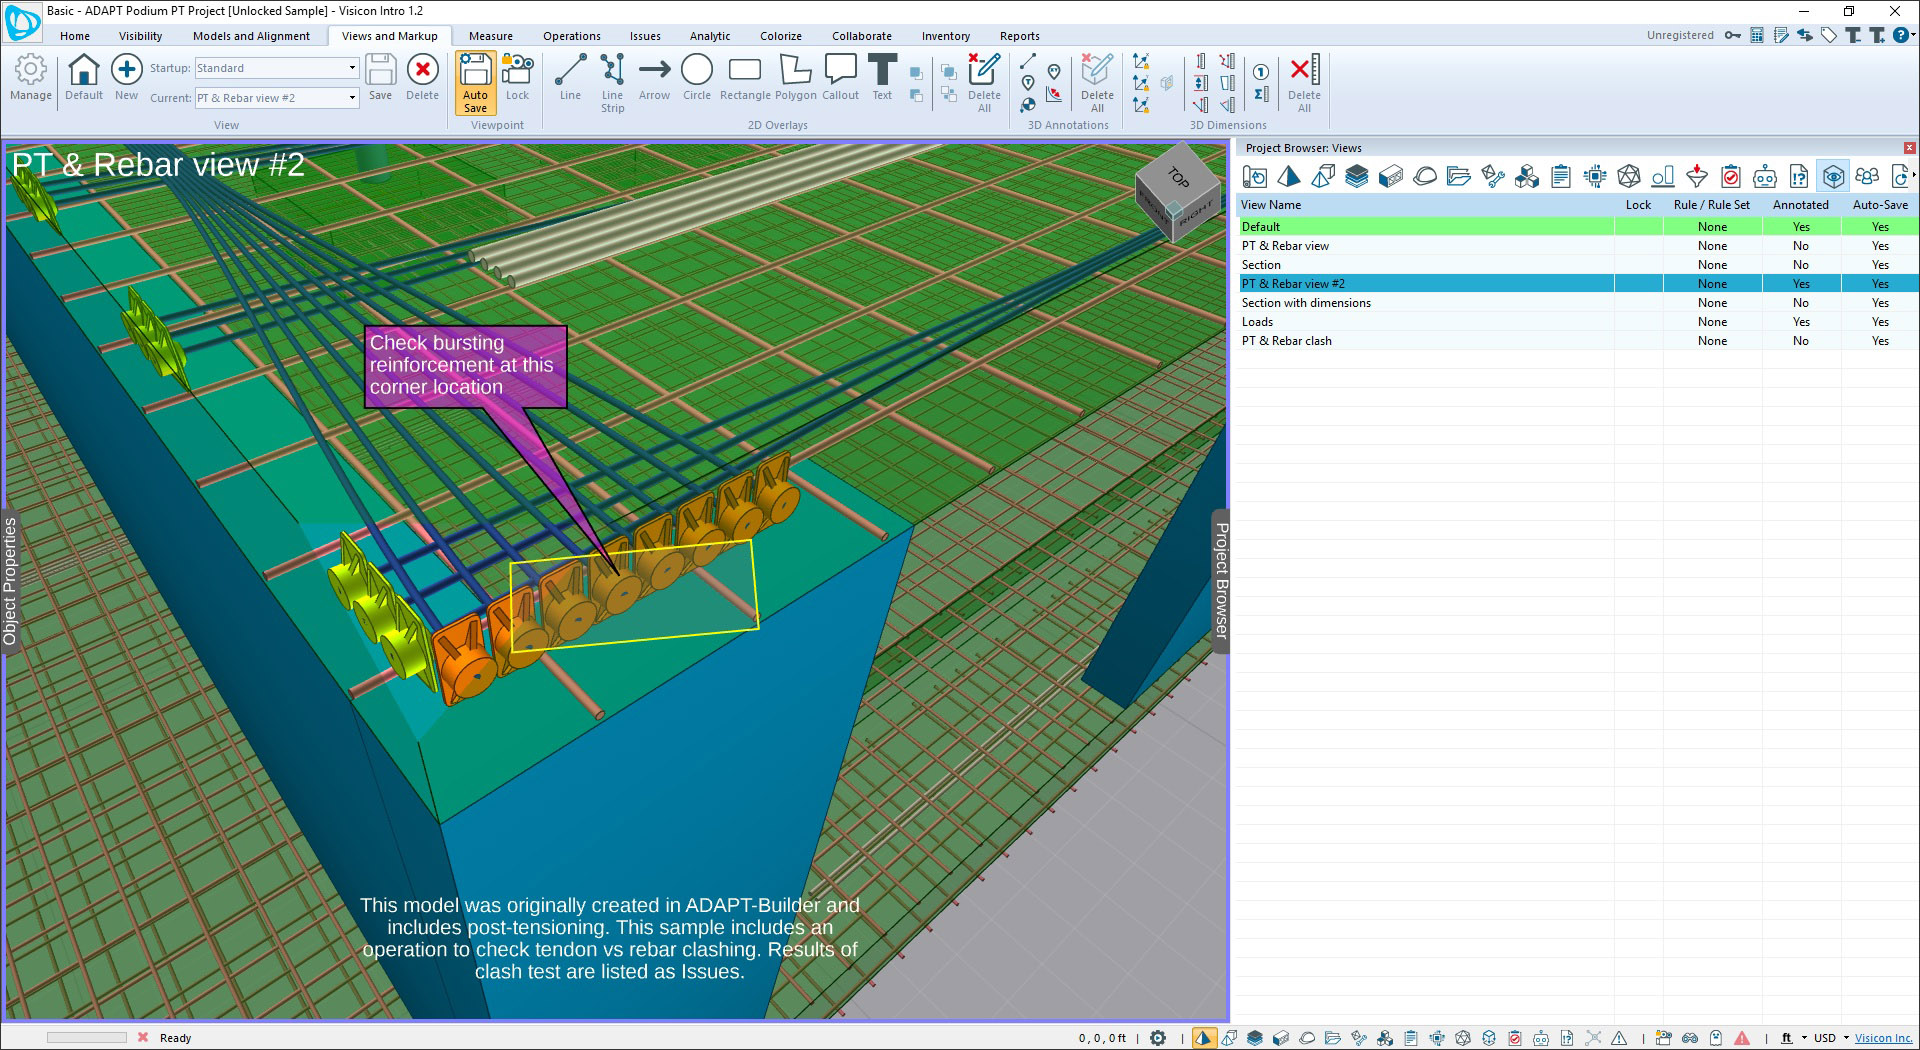The height and width of the screenshot is (1050, 1920).
Task: Select the Arrow overlay tool
Action: (654, 77)
